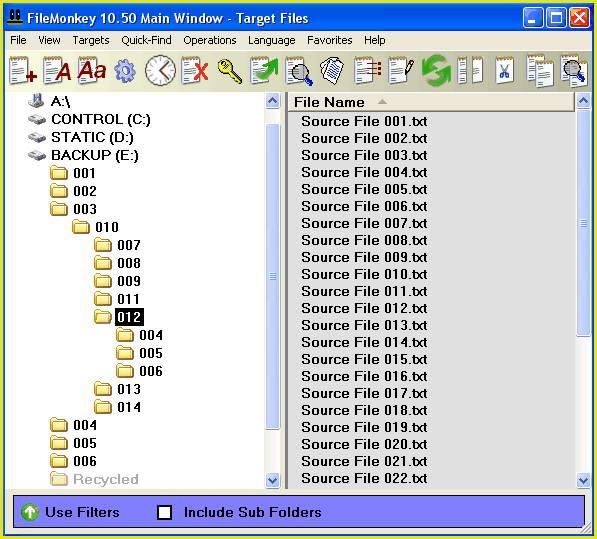Open the File menu

pos(18,40)
